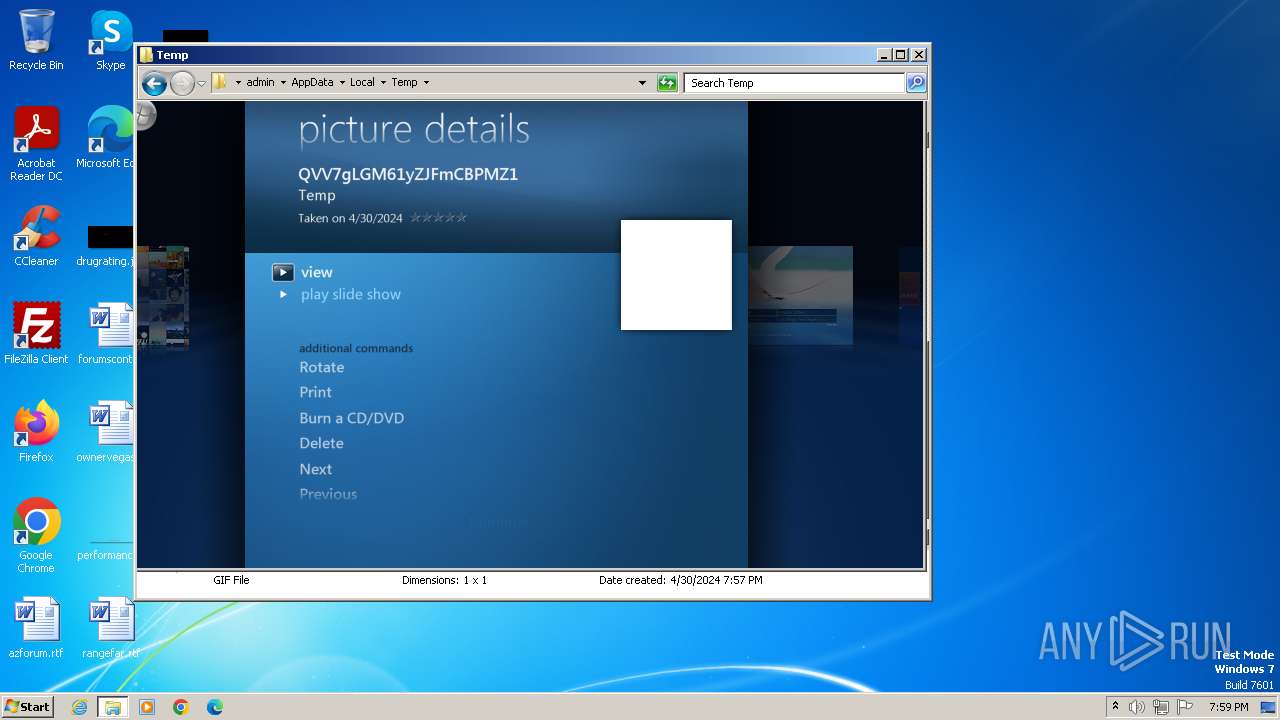Image resolution: width=1280 pixels, height=720 pixels.
Task: Click the File Explorer taskbar button
Action: click(113, 707)
